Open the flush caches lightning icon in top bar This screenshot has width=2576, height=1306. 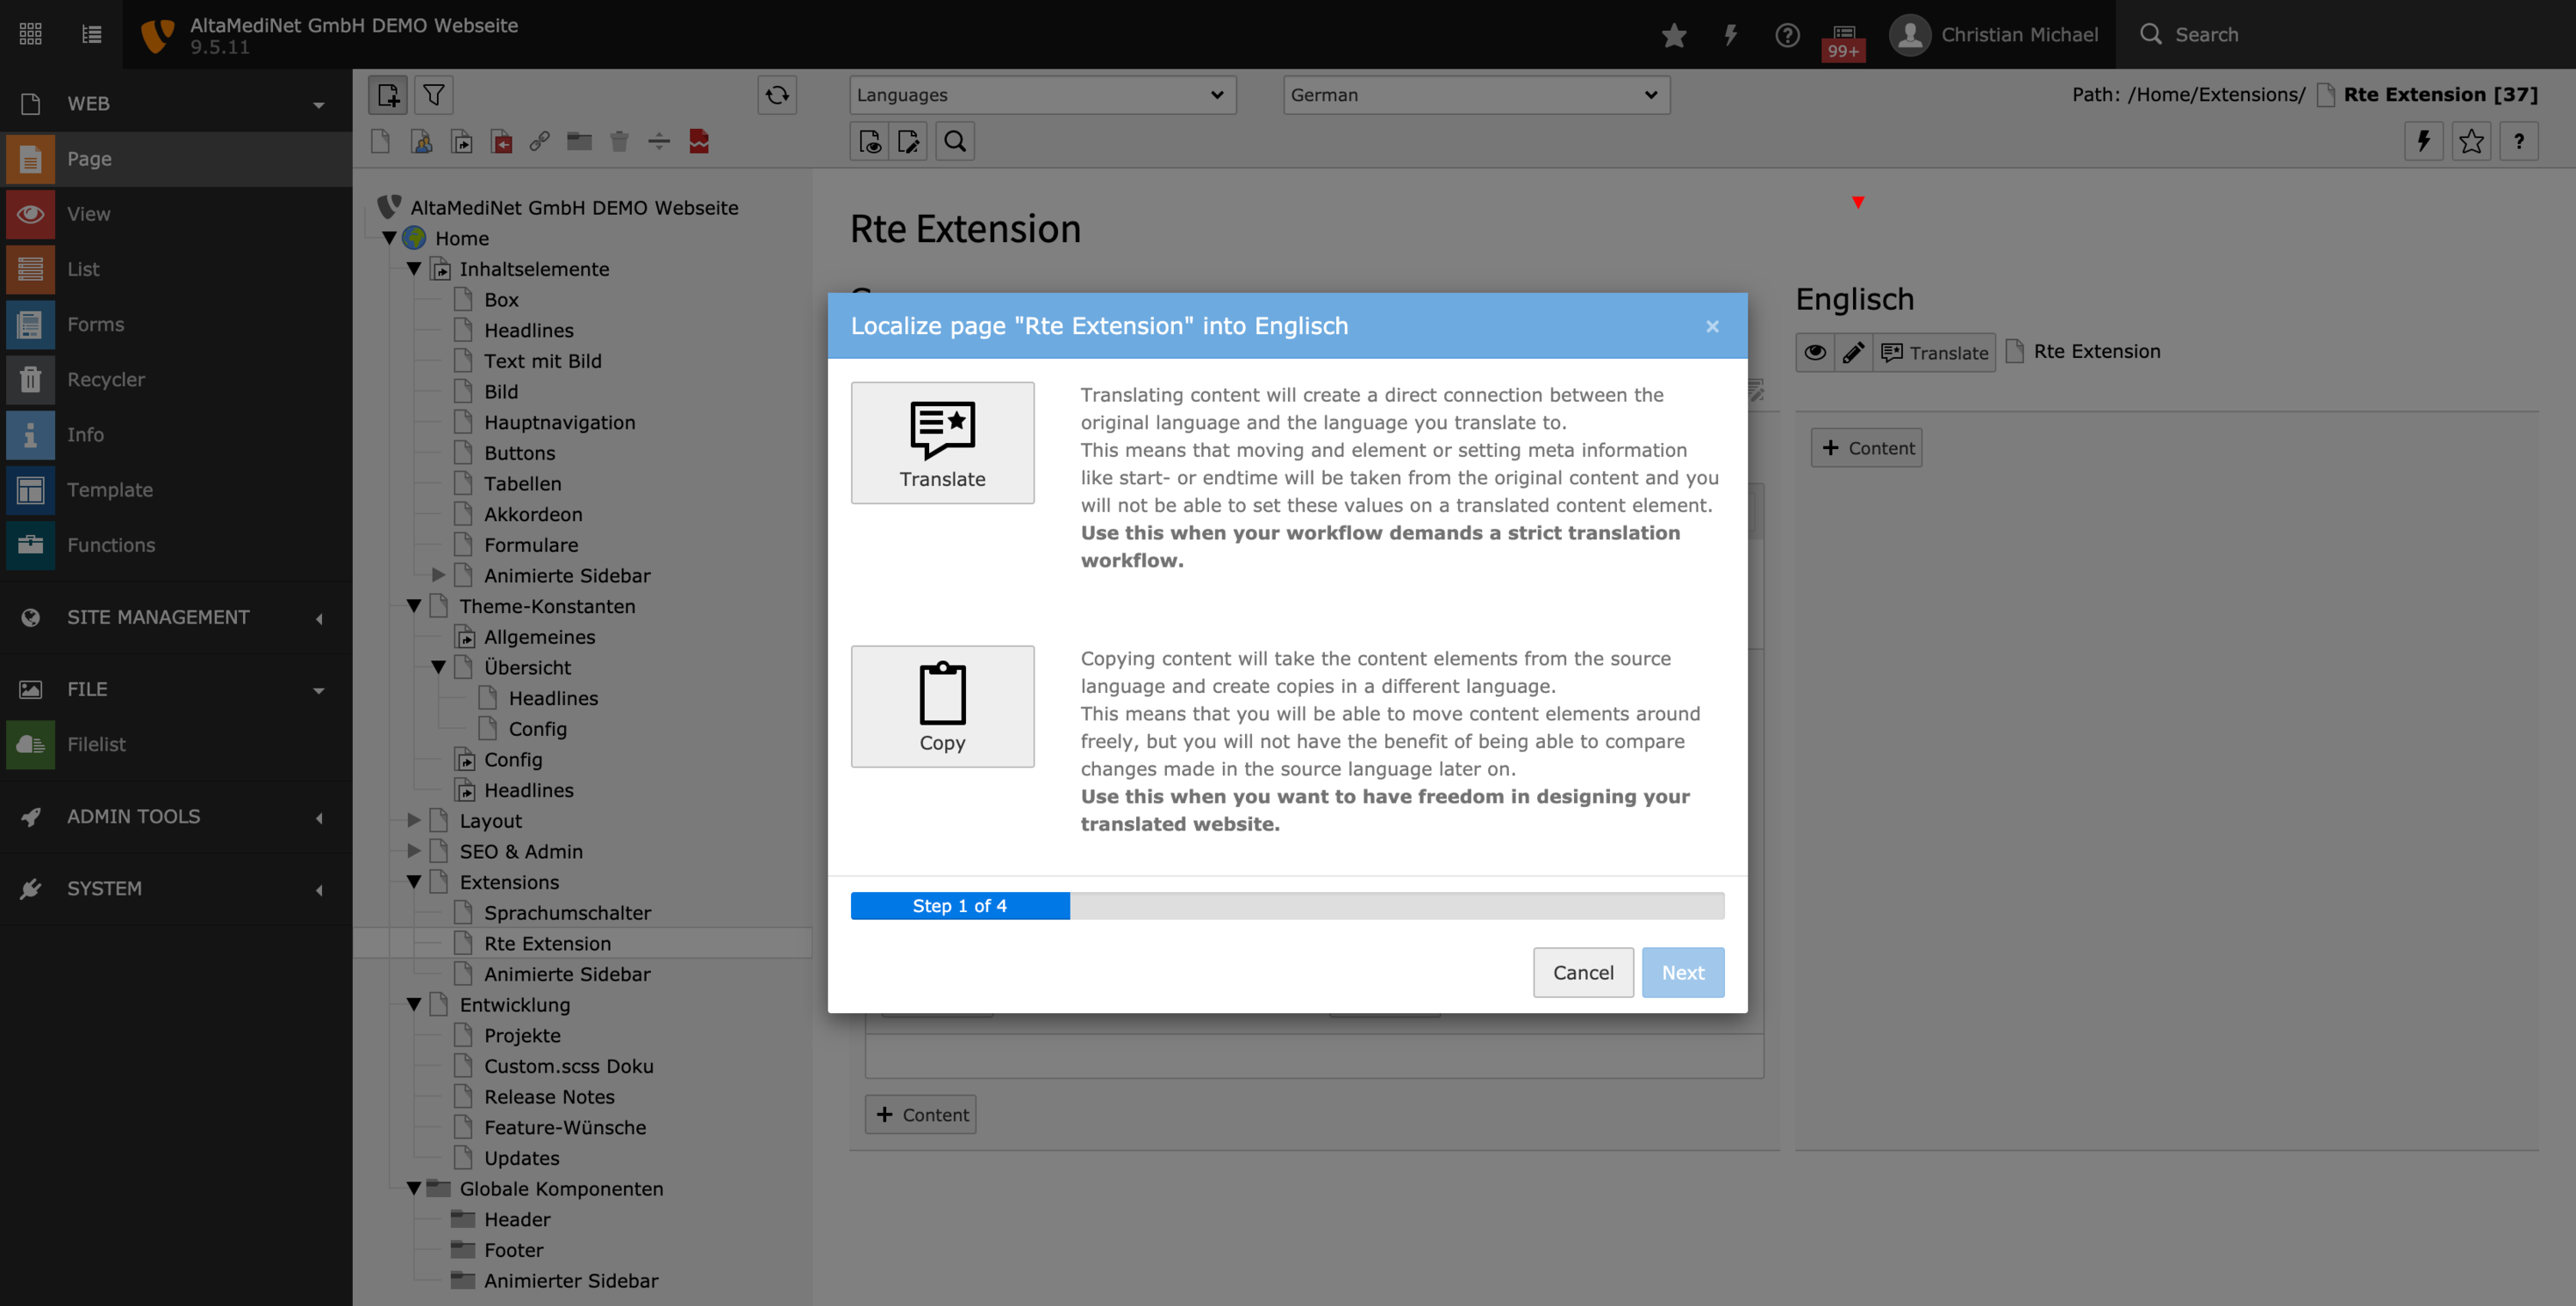click(x=1730, y=35)
